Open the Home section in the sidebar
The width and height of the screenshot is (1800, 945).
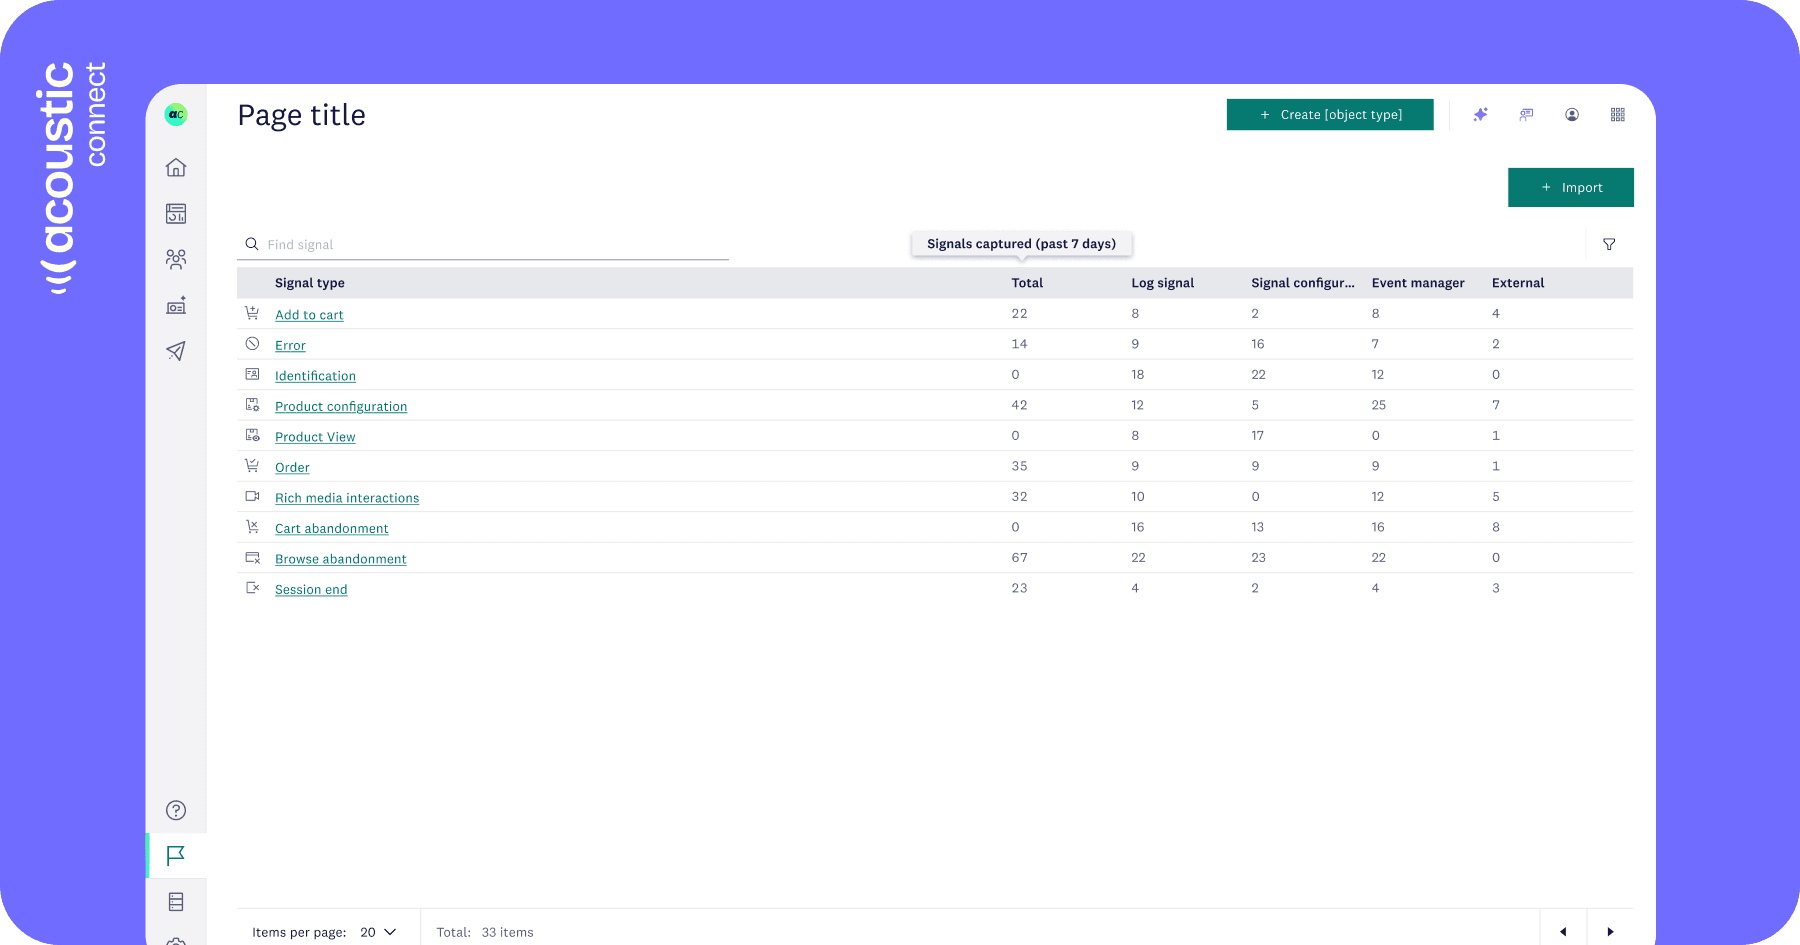click(176, 167)
